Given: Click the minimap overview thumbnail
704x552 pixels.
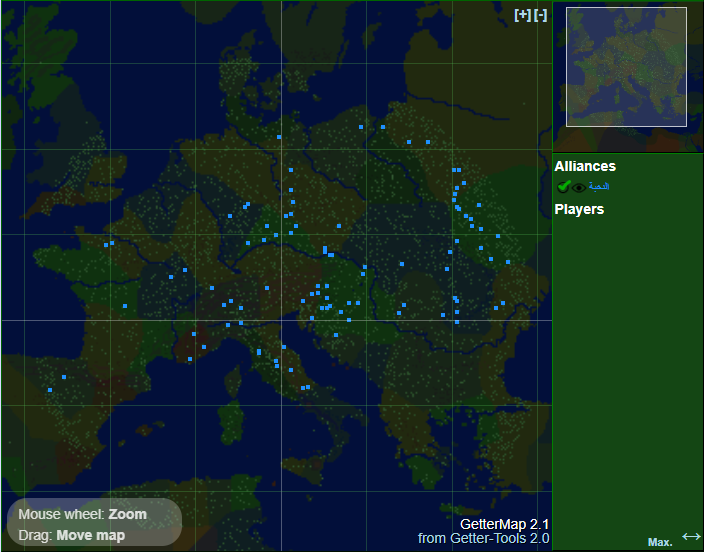Looking at the screenshot, I should 628,76.
